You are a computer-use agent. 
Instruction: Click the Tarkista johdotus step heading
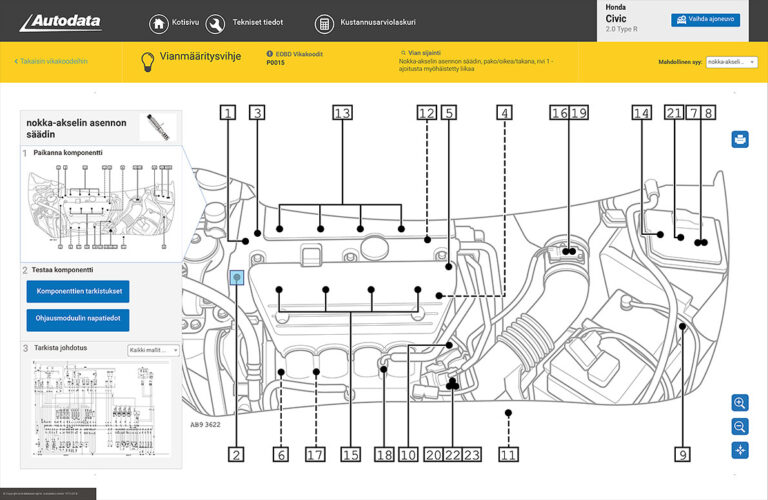(x=61, y=348)
